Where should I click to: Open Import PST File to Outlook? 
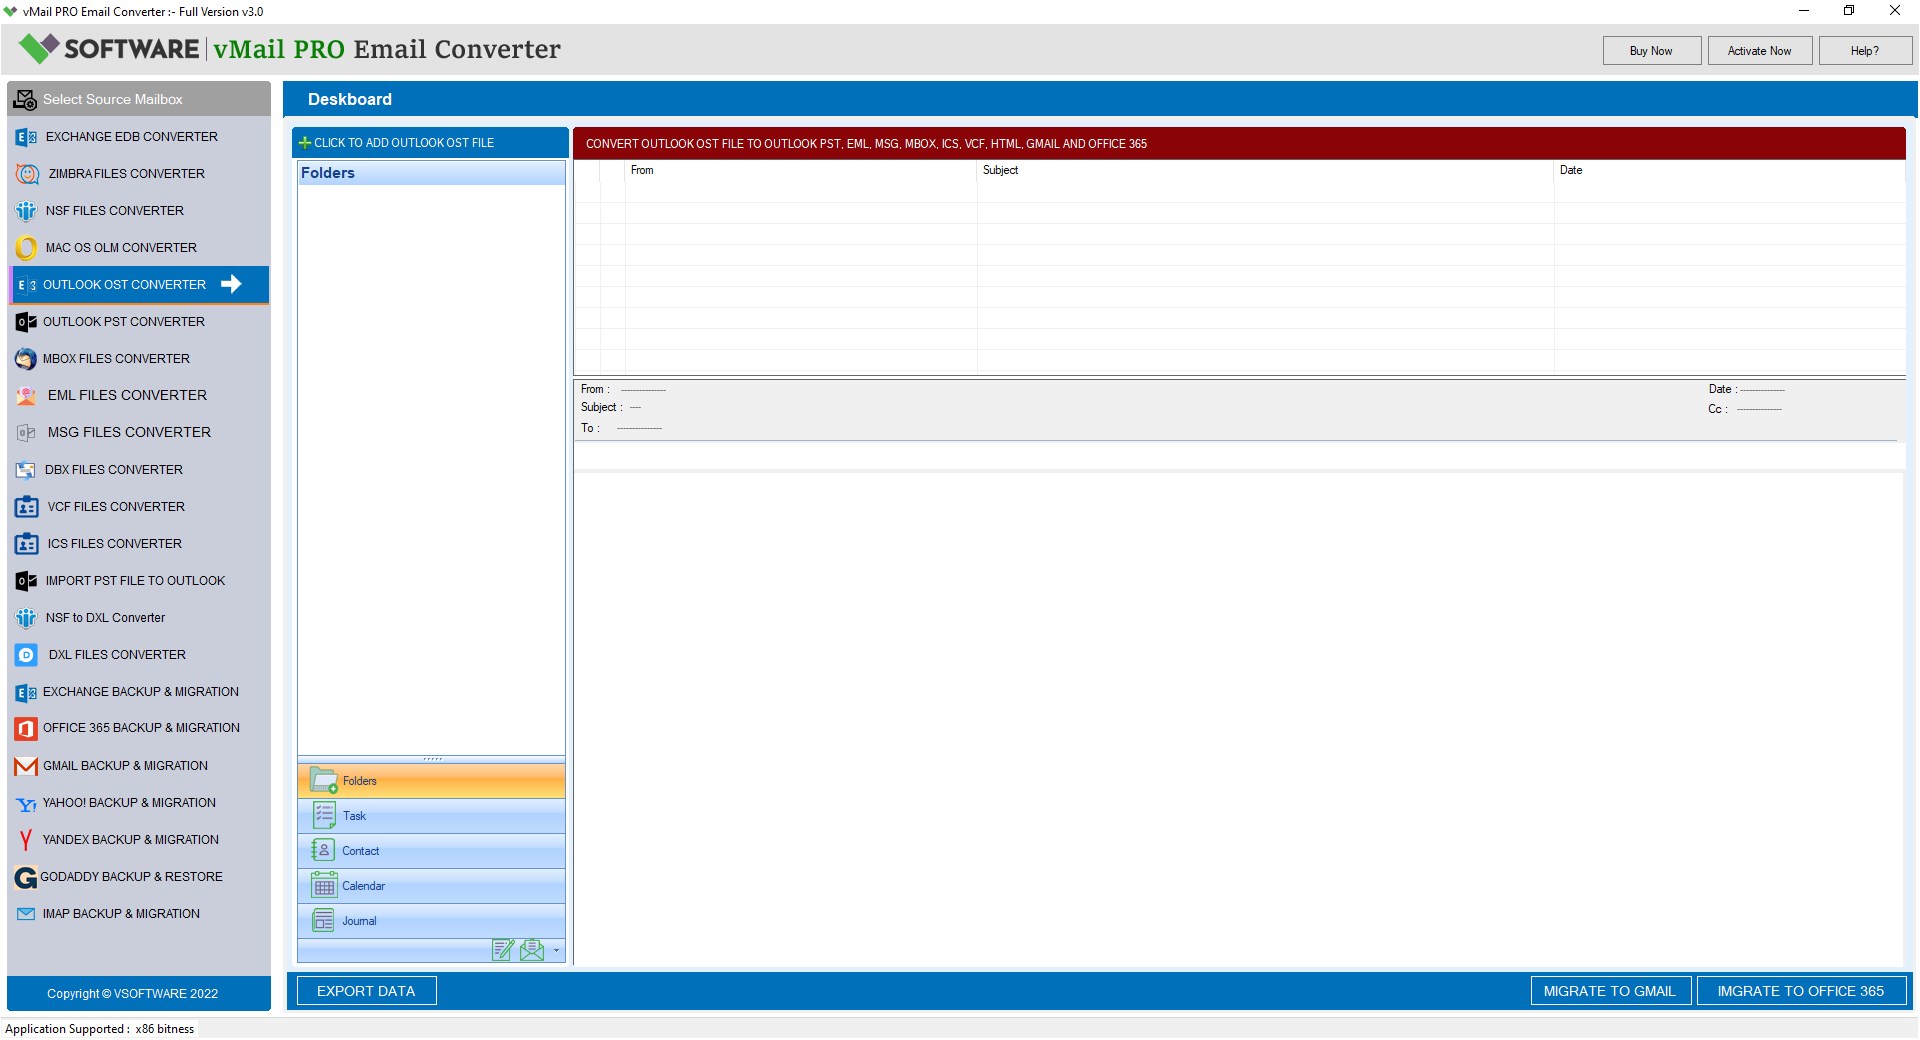click(139, 581)
